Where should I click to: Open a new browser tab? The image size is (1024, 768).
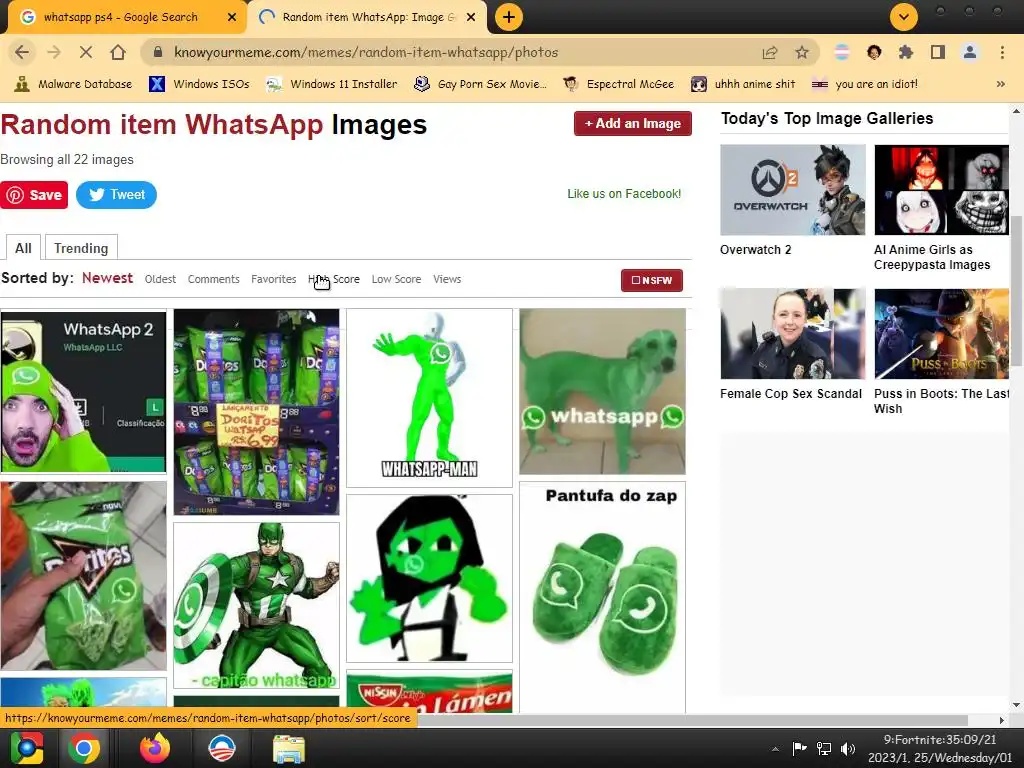(509, 17)
